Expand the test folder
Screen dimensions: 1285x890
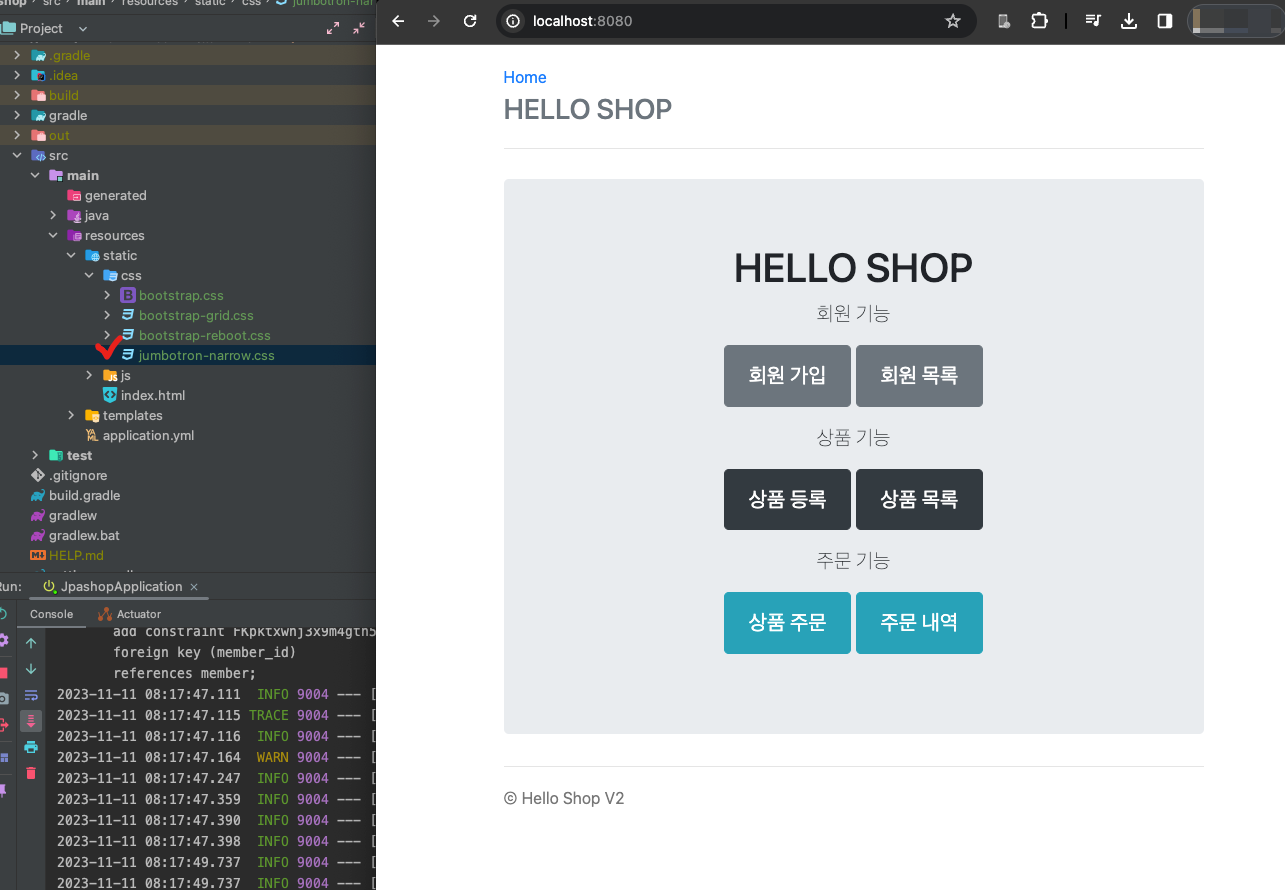click(x=35, y=455)
